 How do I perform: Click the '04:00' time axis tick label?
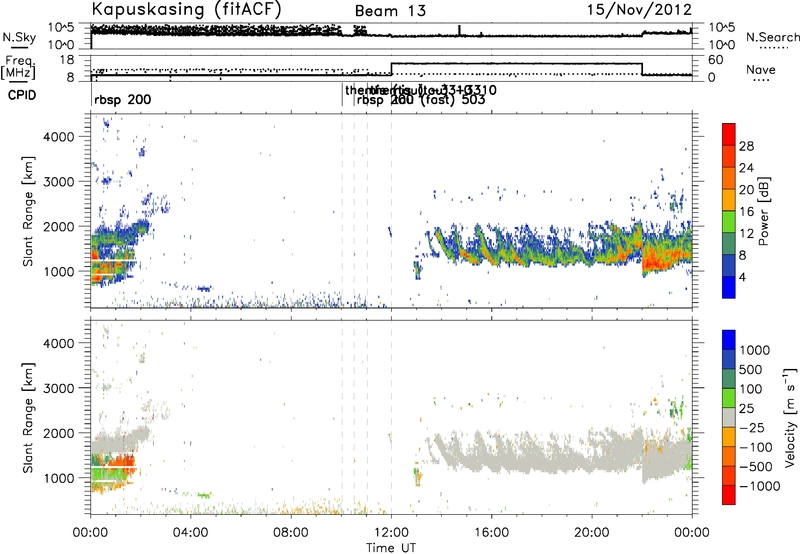point(191,533)
